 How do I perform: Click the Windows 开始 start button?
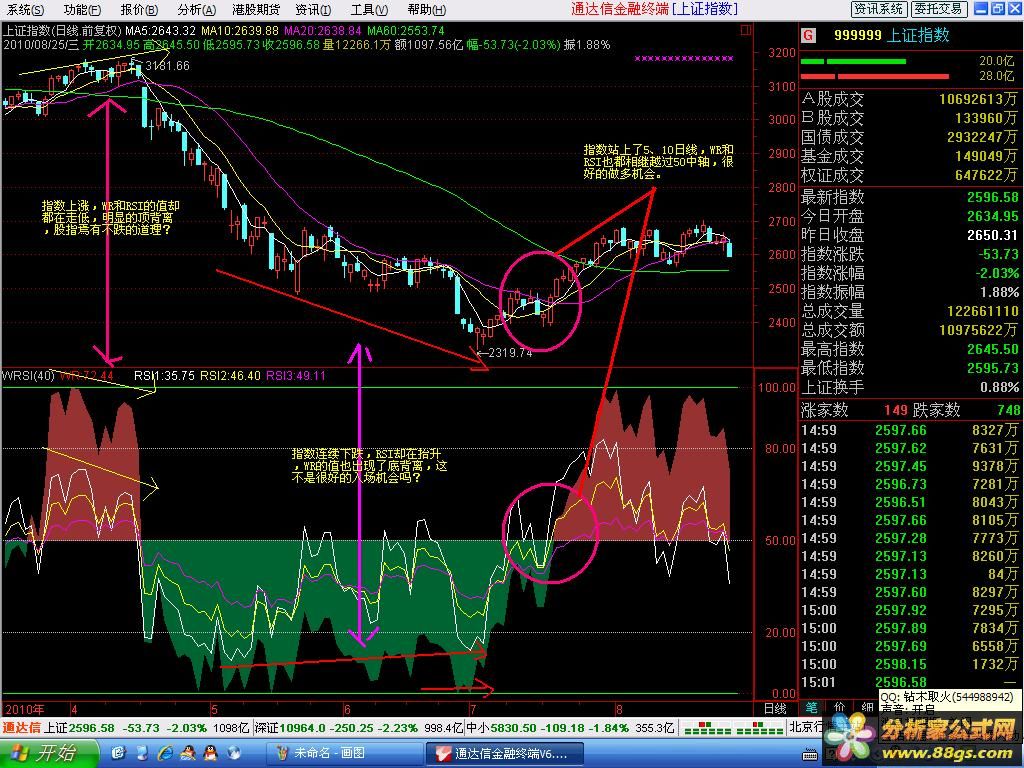click(48, 753)
